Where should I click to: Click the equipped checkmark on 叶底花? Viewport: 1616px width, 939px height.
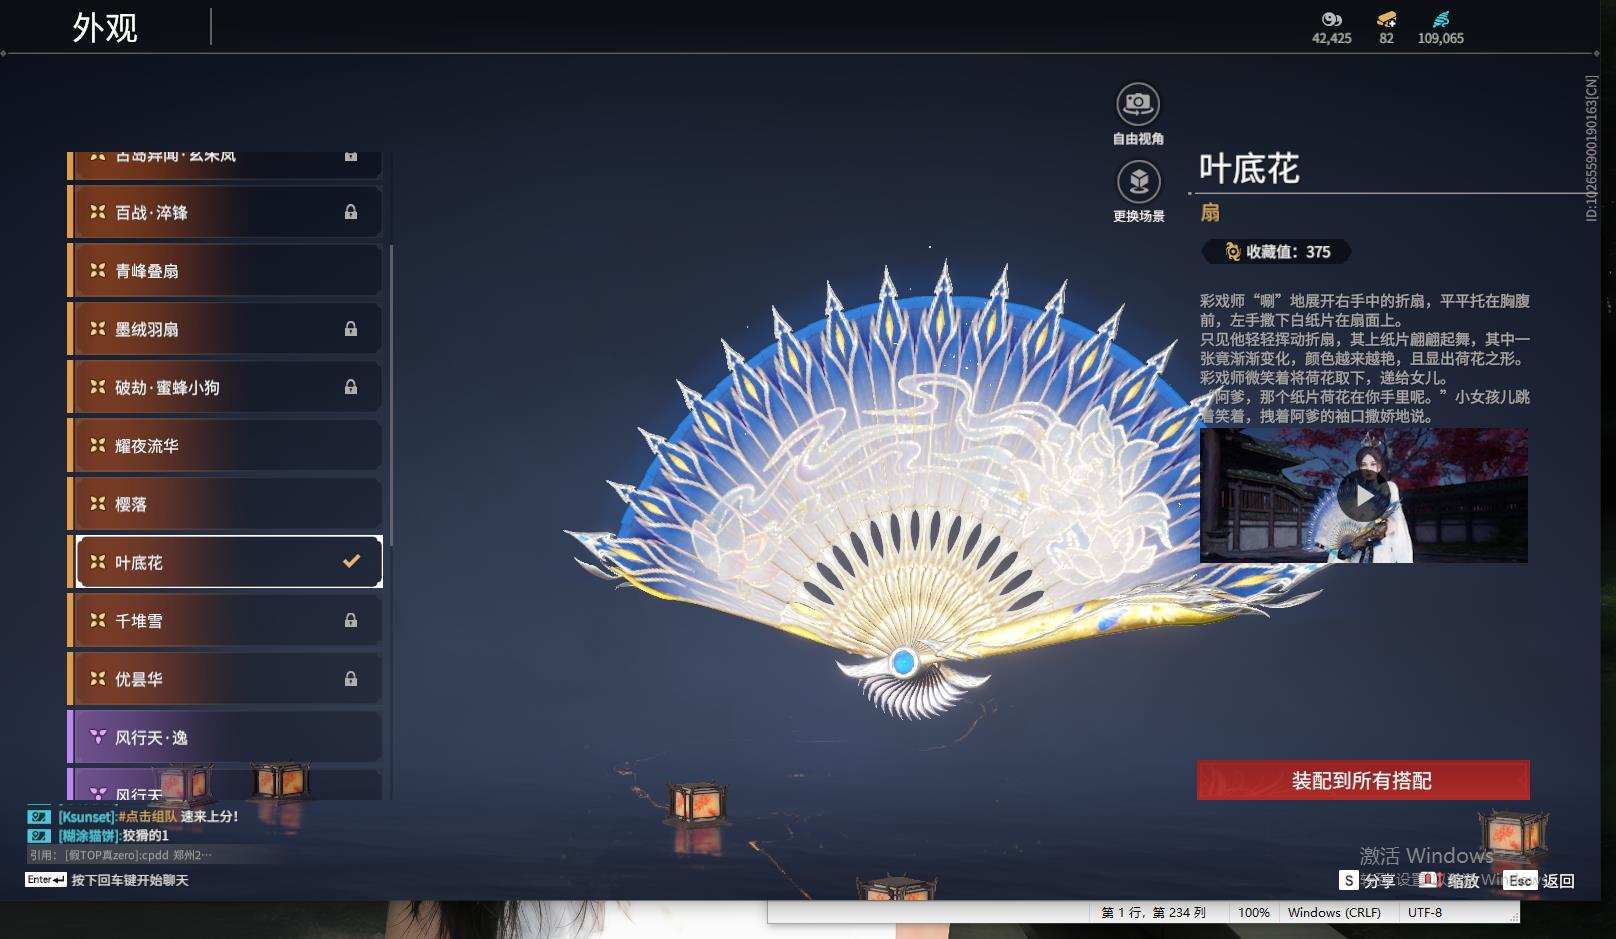tap(351, 561)
